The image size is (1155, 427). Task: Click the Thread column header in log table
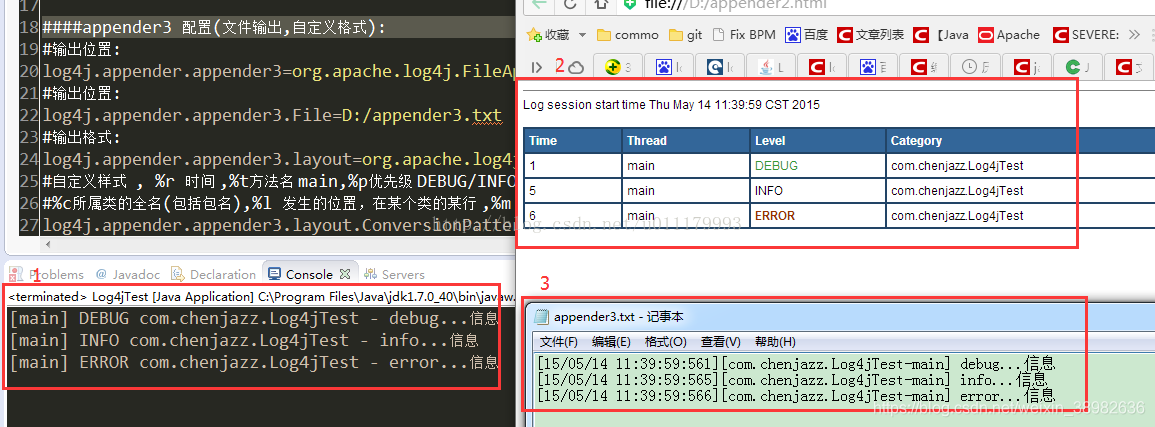pyautogui.click(x=687, y=141)
